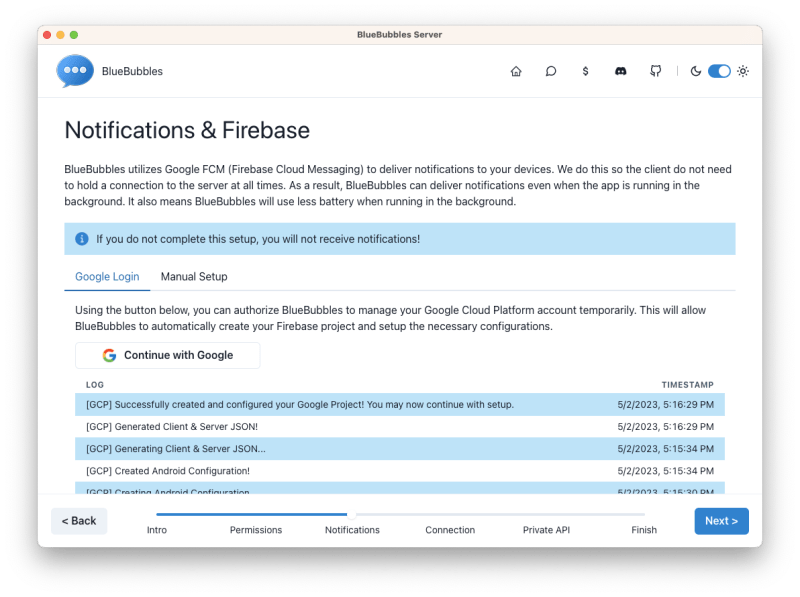The height and width of the screenshot is (597, 800).
Task: Select the Connection step label
Action: click(x=450, y=530)
